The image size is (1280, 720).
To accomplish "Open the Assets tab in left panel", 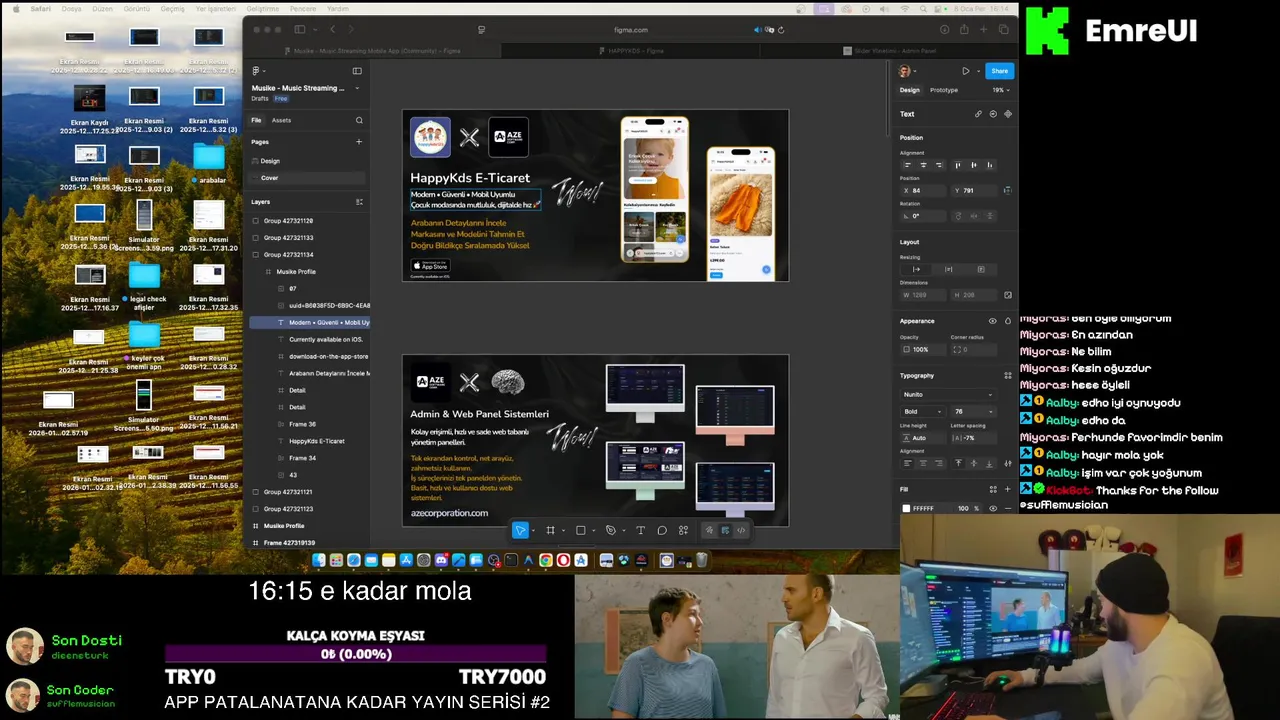I will pos(282,120).
